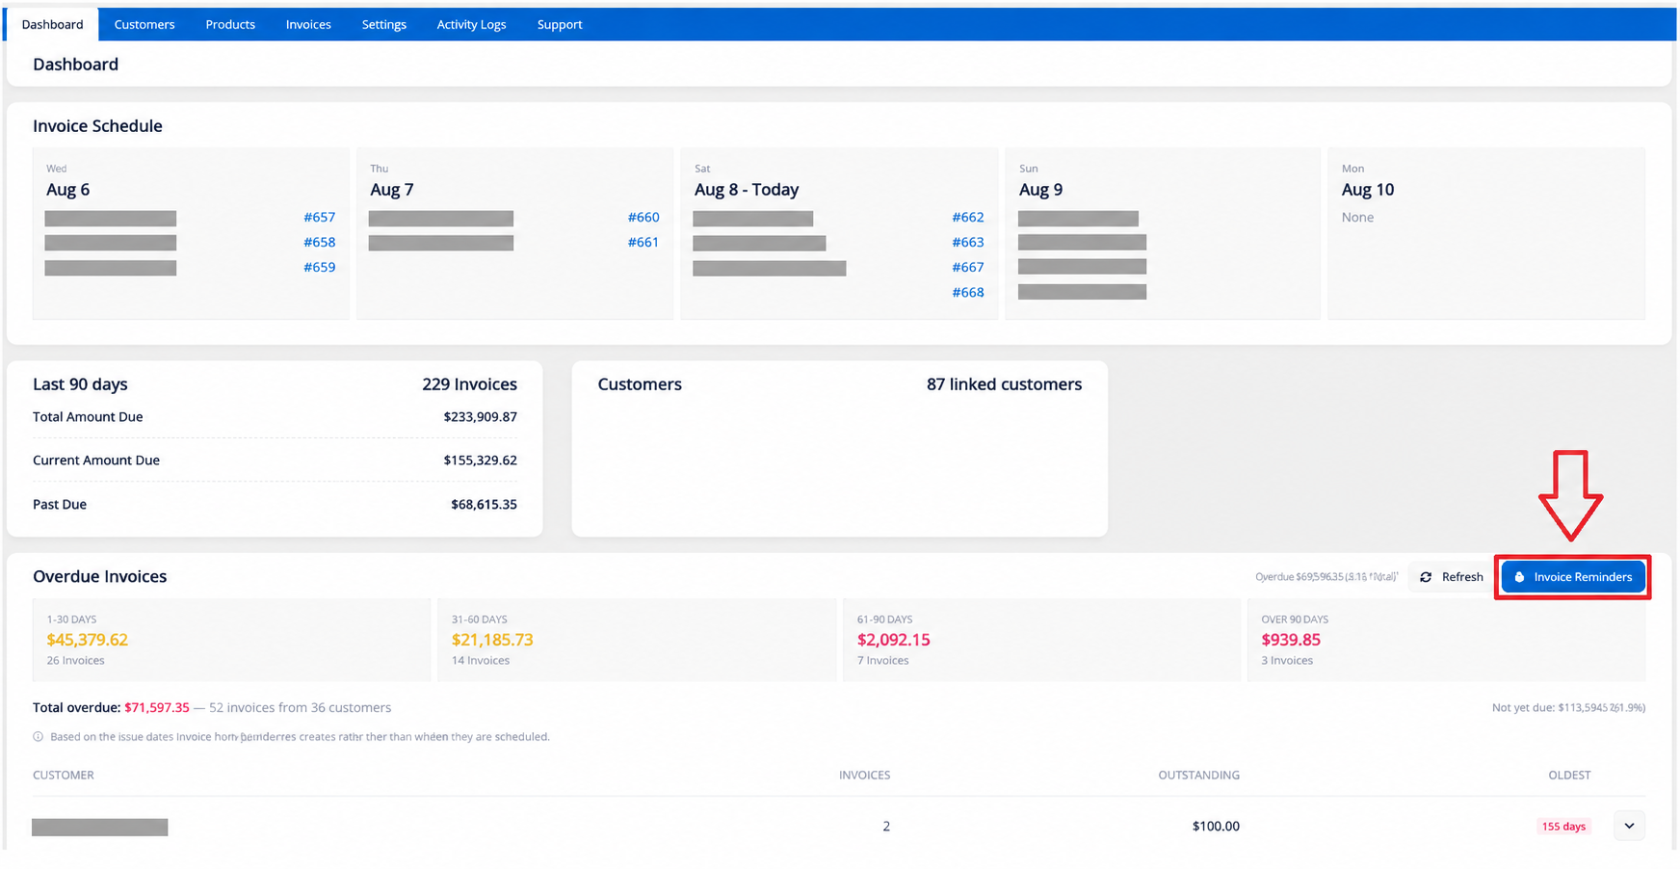Viewport: 1680px width, 869px height.
Task: View the Activity Logs tab
Action: point(471,24)
